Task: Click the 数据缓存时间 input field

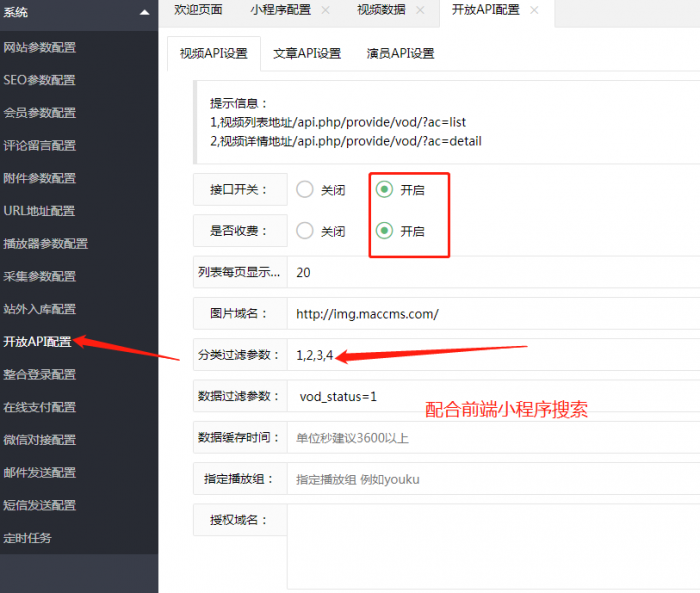Action: point(494,438)
